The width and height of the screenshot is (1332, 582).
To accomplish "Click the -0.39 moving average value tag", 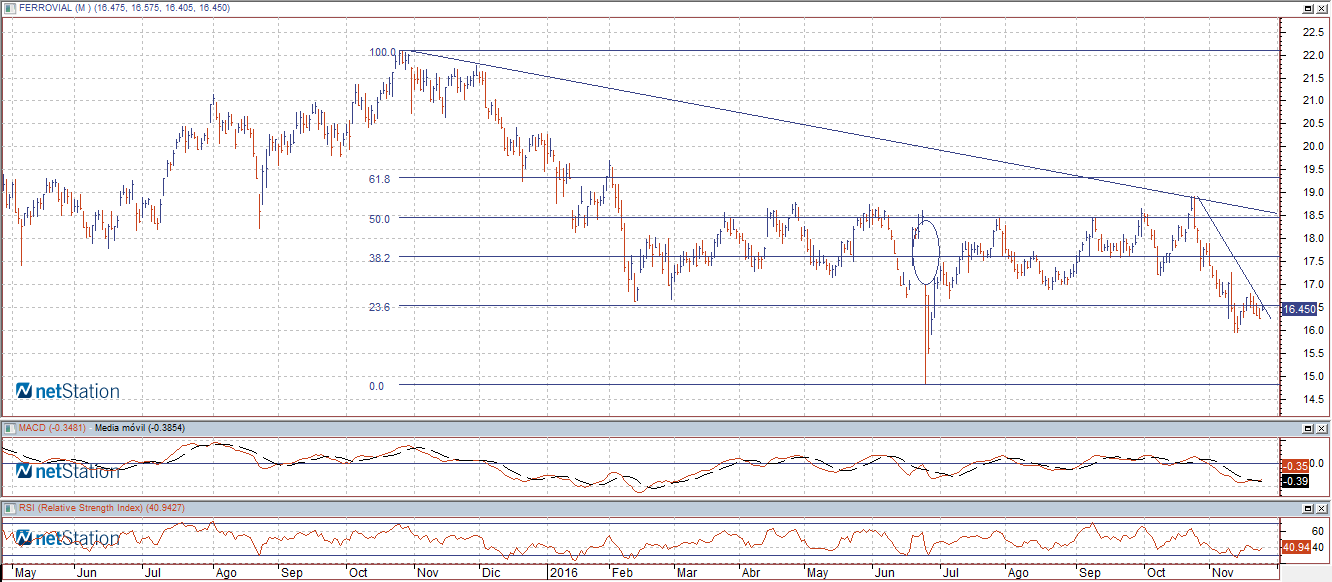I will 1296,481.
